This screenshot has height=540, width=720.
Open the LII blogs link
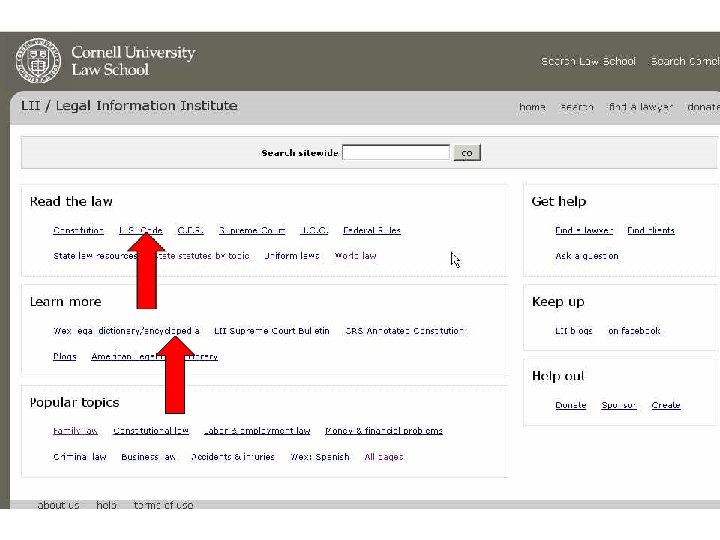[574, 331]
